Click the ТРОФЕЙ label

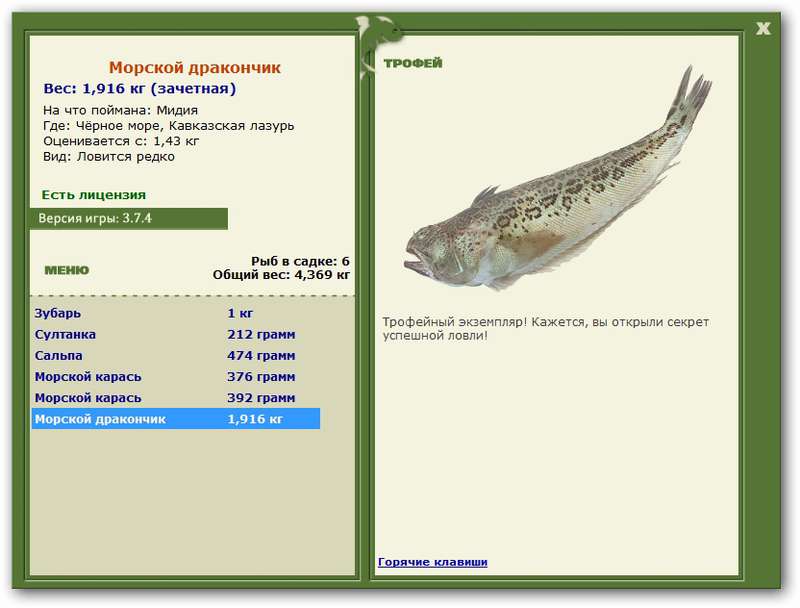[x=413, y=63]
